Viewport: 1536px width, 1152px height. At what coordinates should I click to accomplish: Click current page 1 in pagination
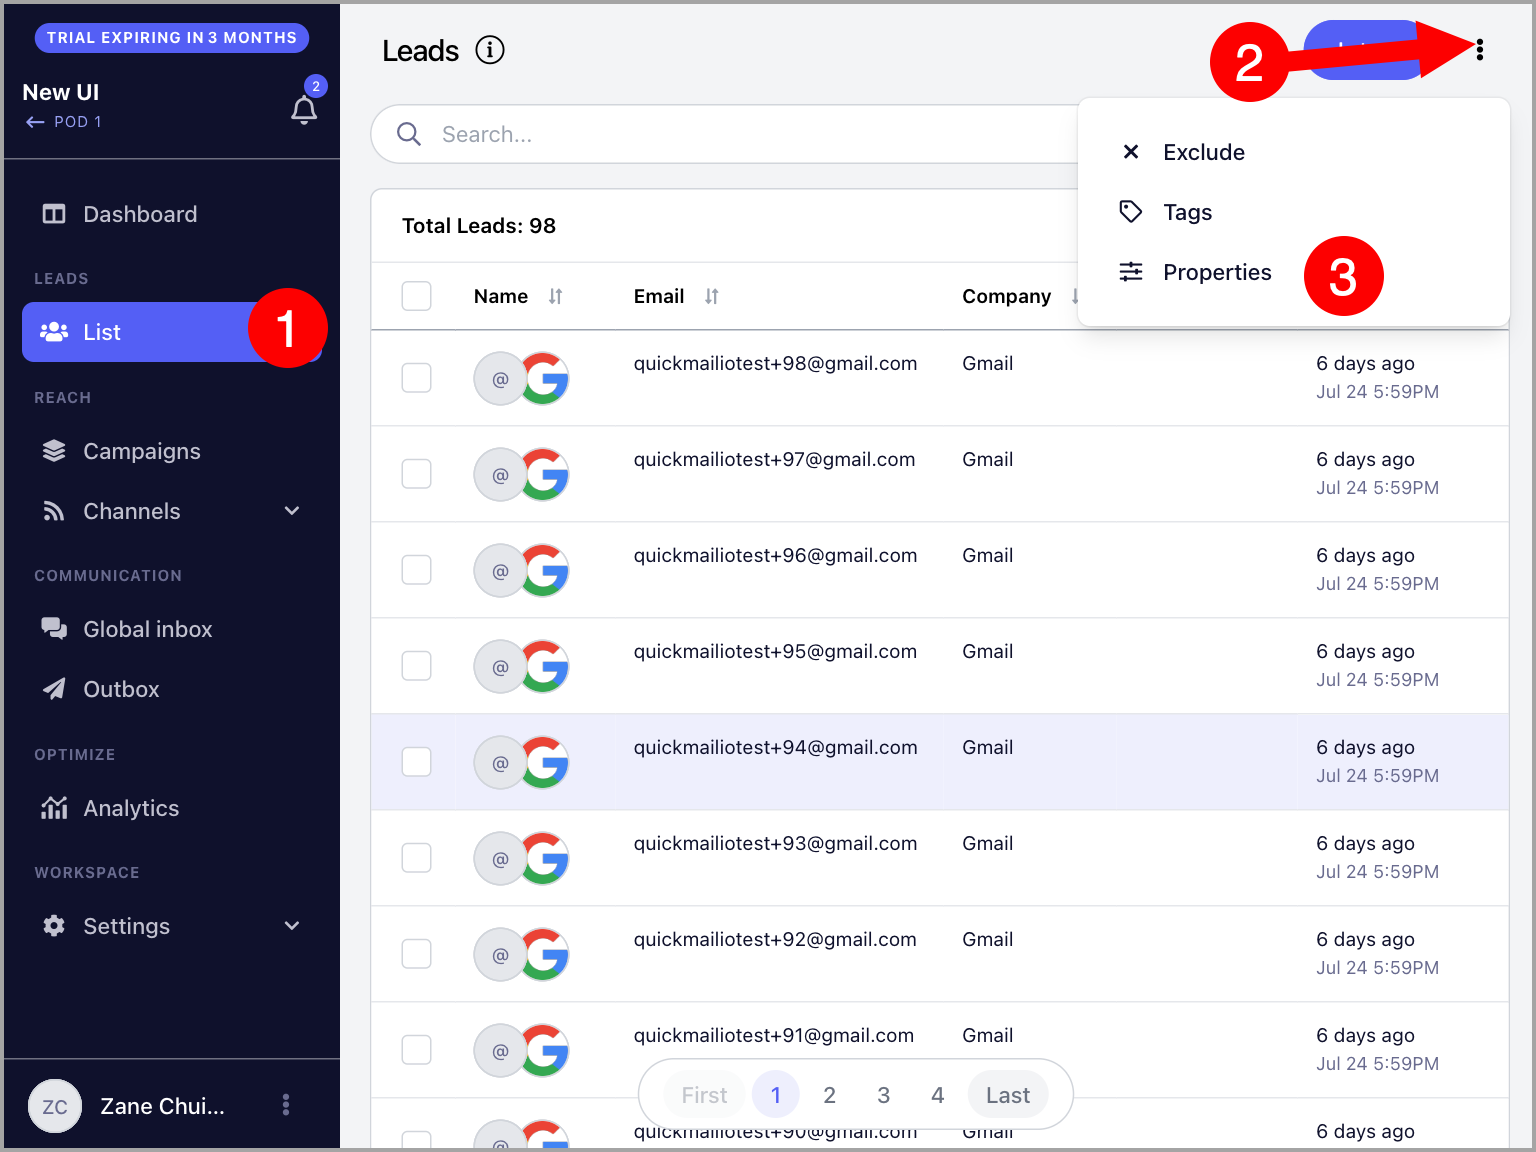click(x=775, y=1095)
